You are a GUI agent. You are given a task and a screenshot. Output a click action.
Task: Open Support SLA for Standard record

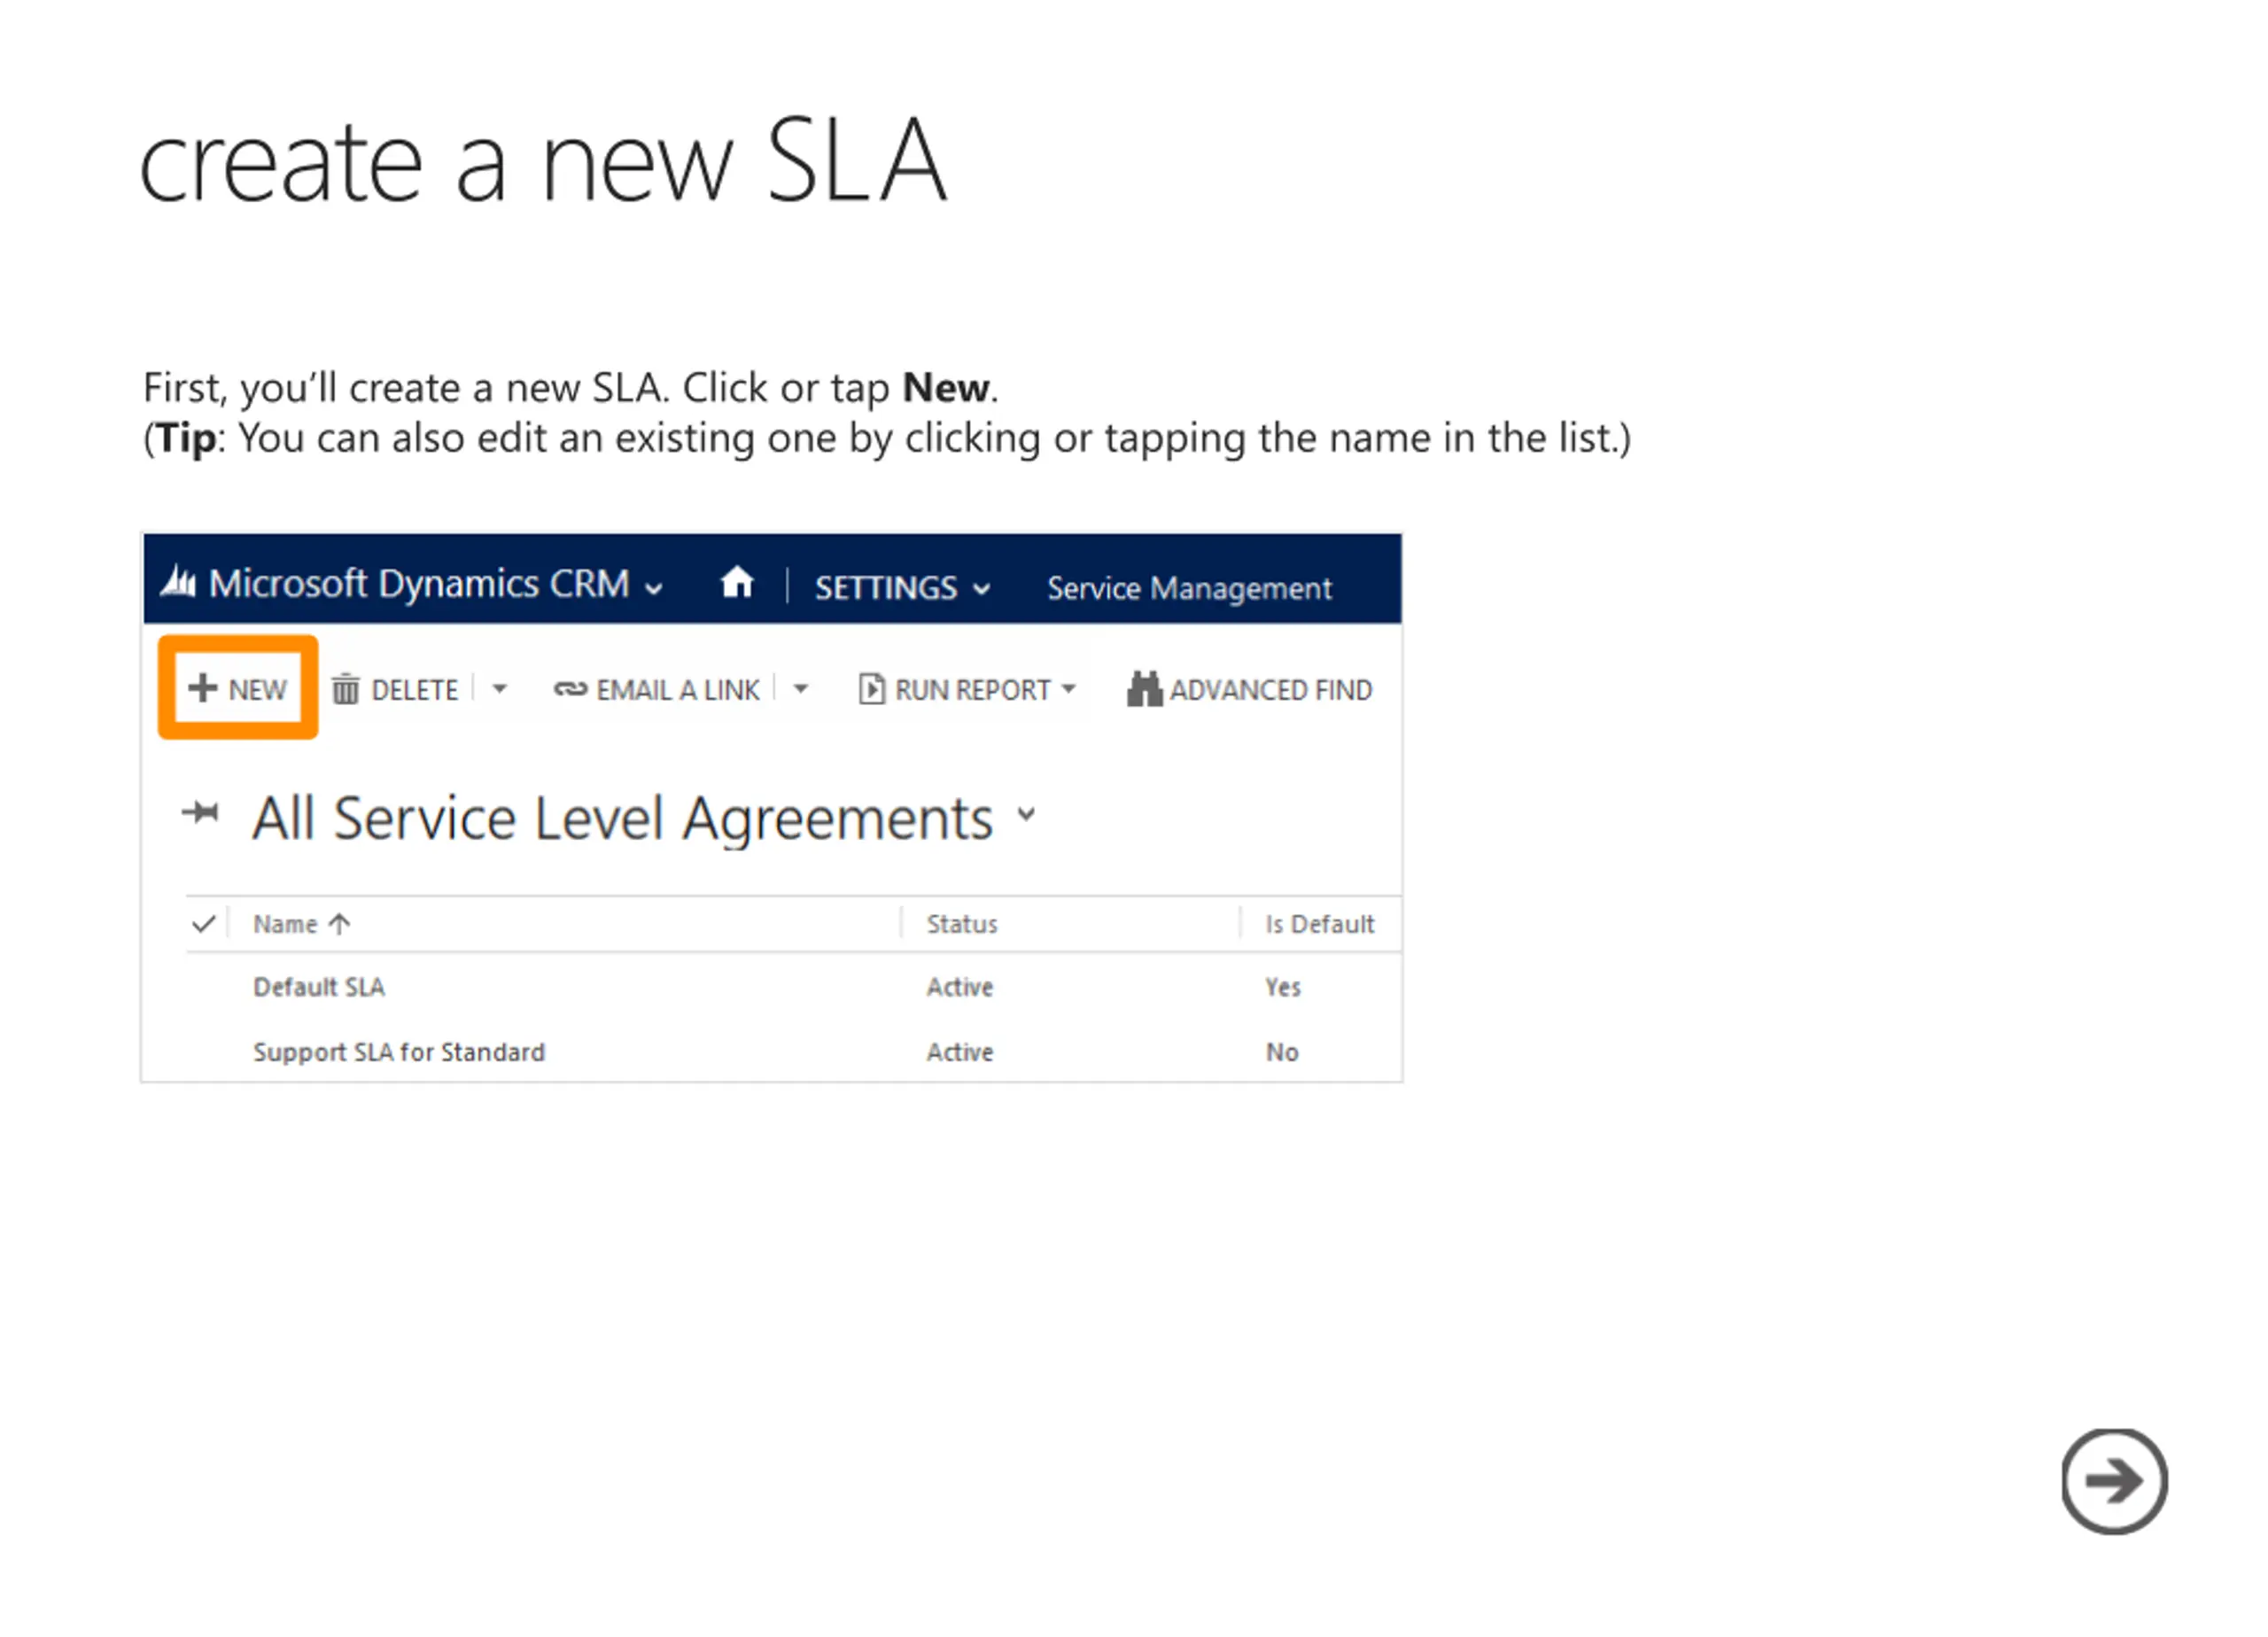(400, 1054)
